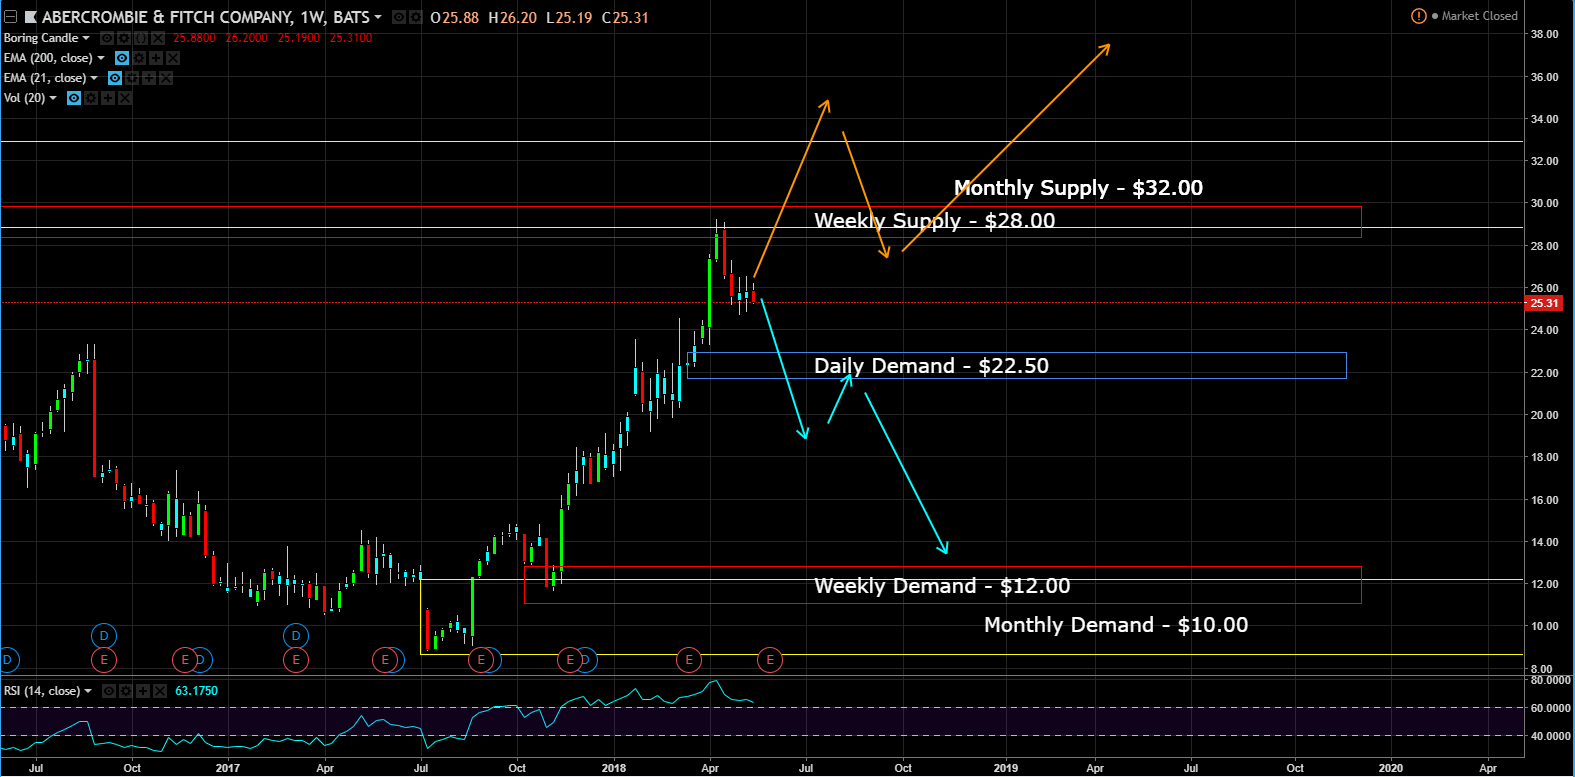
Task: Click the low value L25.19
Action: (569, 17)
